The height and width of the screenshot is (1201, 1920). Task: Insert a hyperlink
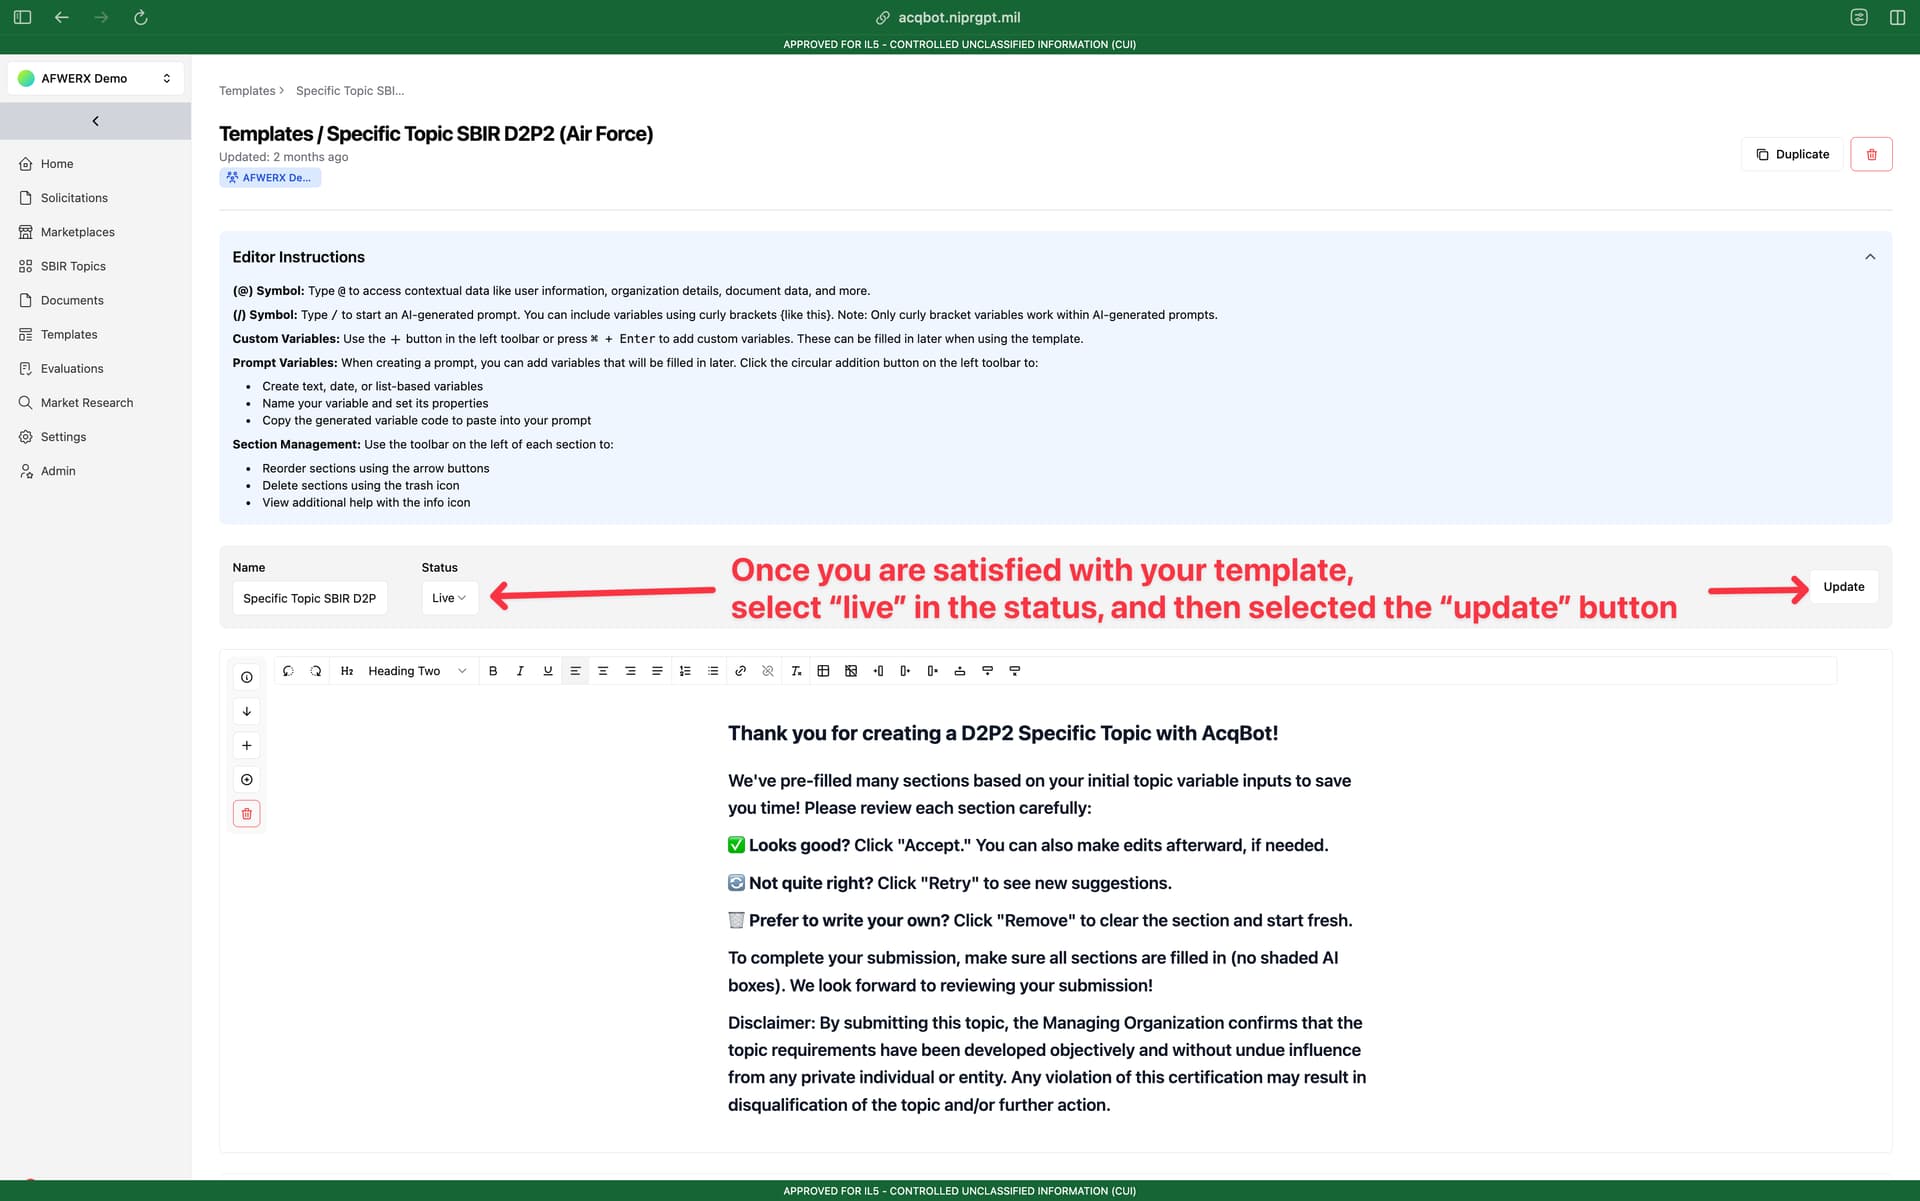coord(741,671)
